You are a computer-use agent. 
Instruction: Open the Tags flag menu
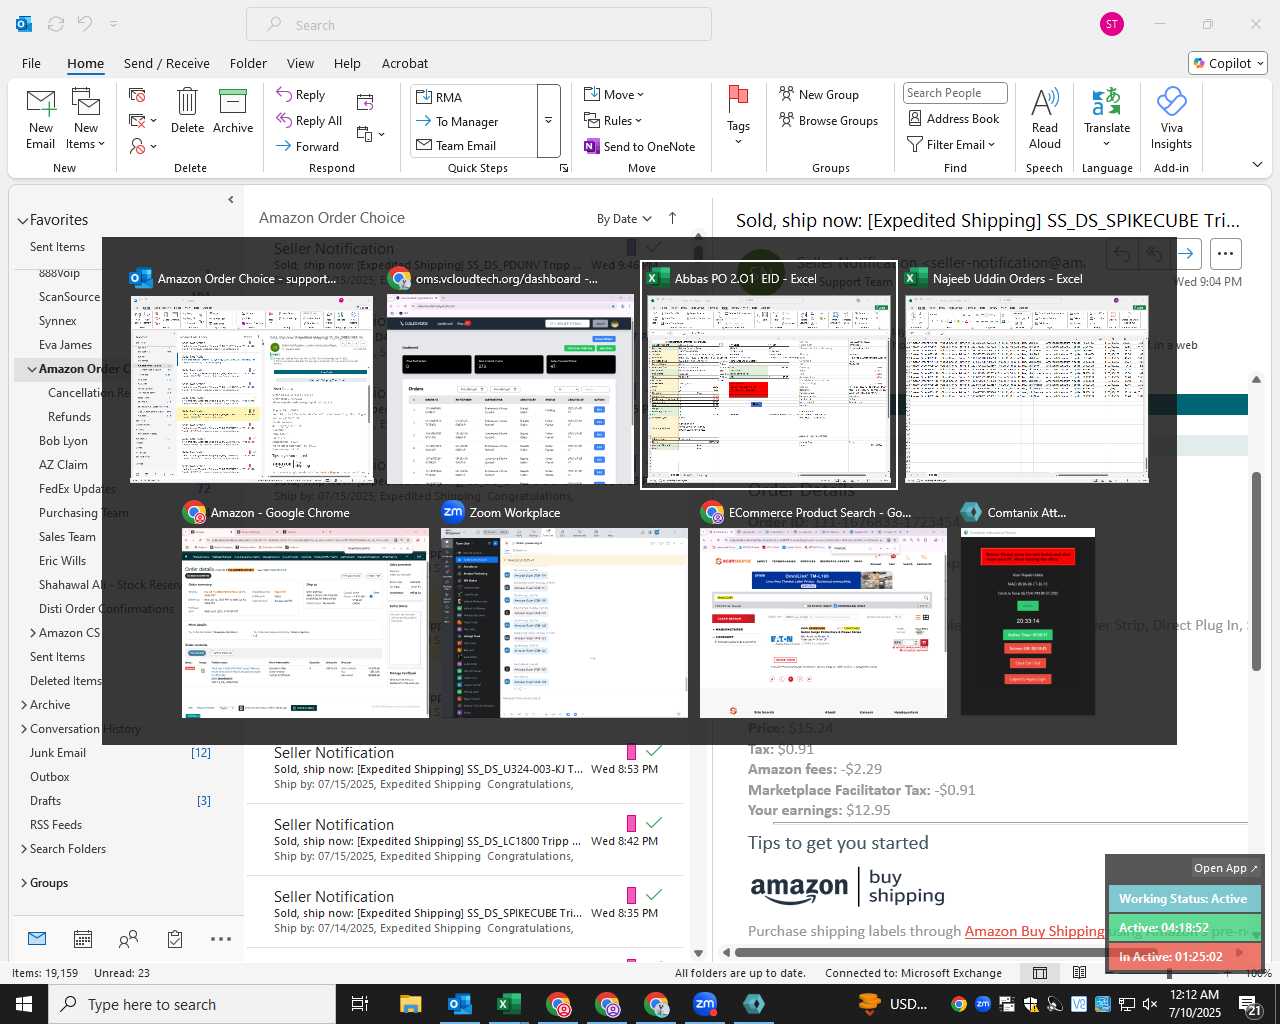click(x=738, y=116)
